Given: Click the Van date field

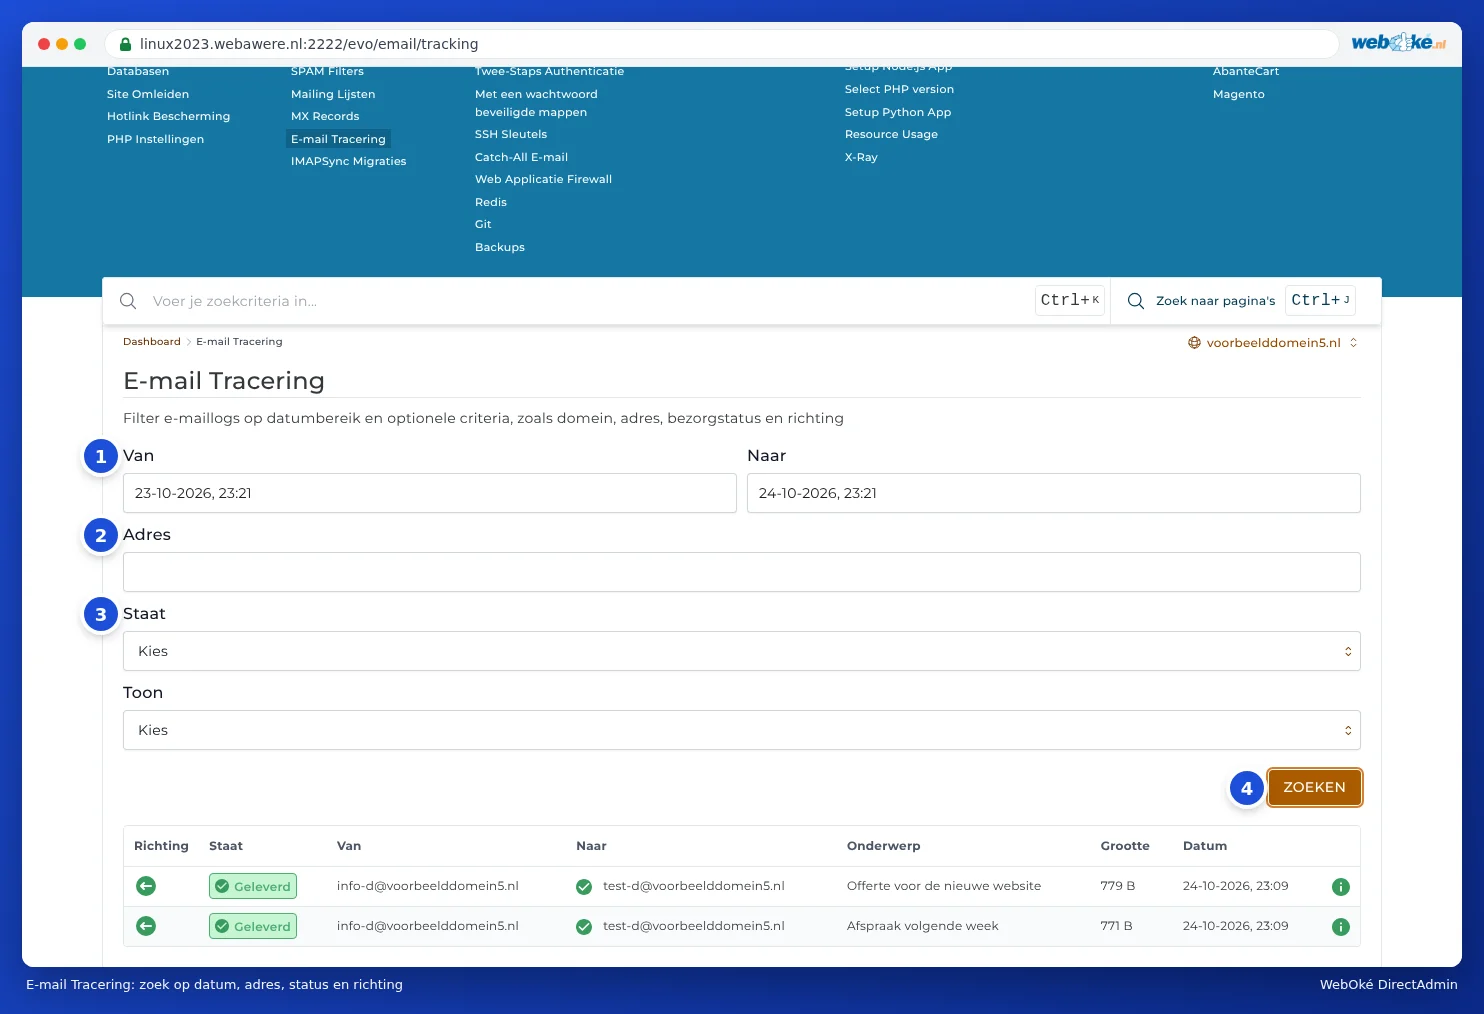Looking at the screenshot, I should click(430, 493).
